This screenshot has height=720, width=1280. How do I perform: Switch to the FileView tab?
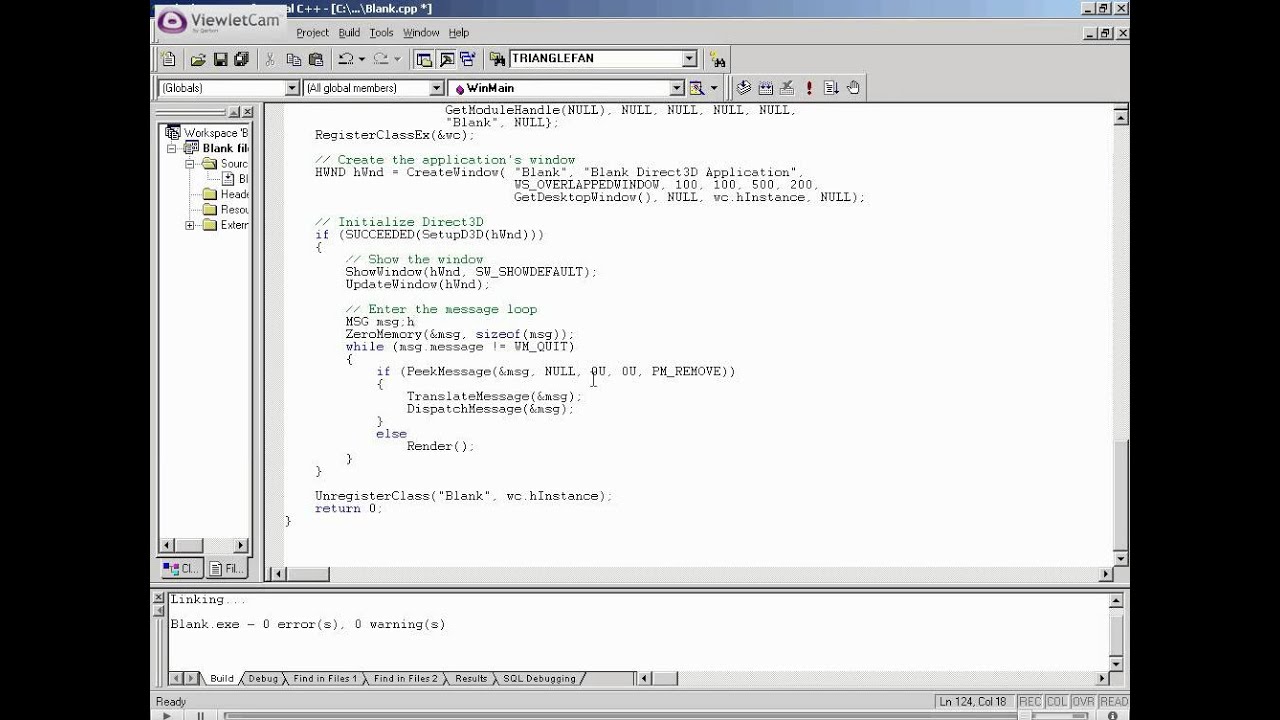click(x=226, y=568)
